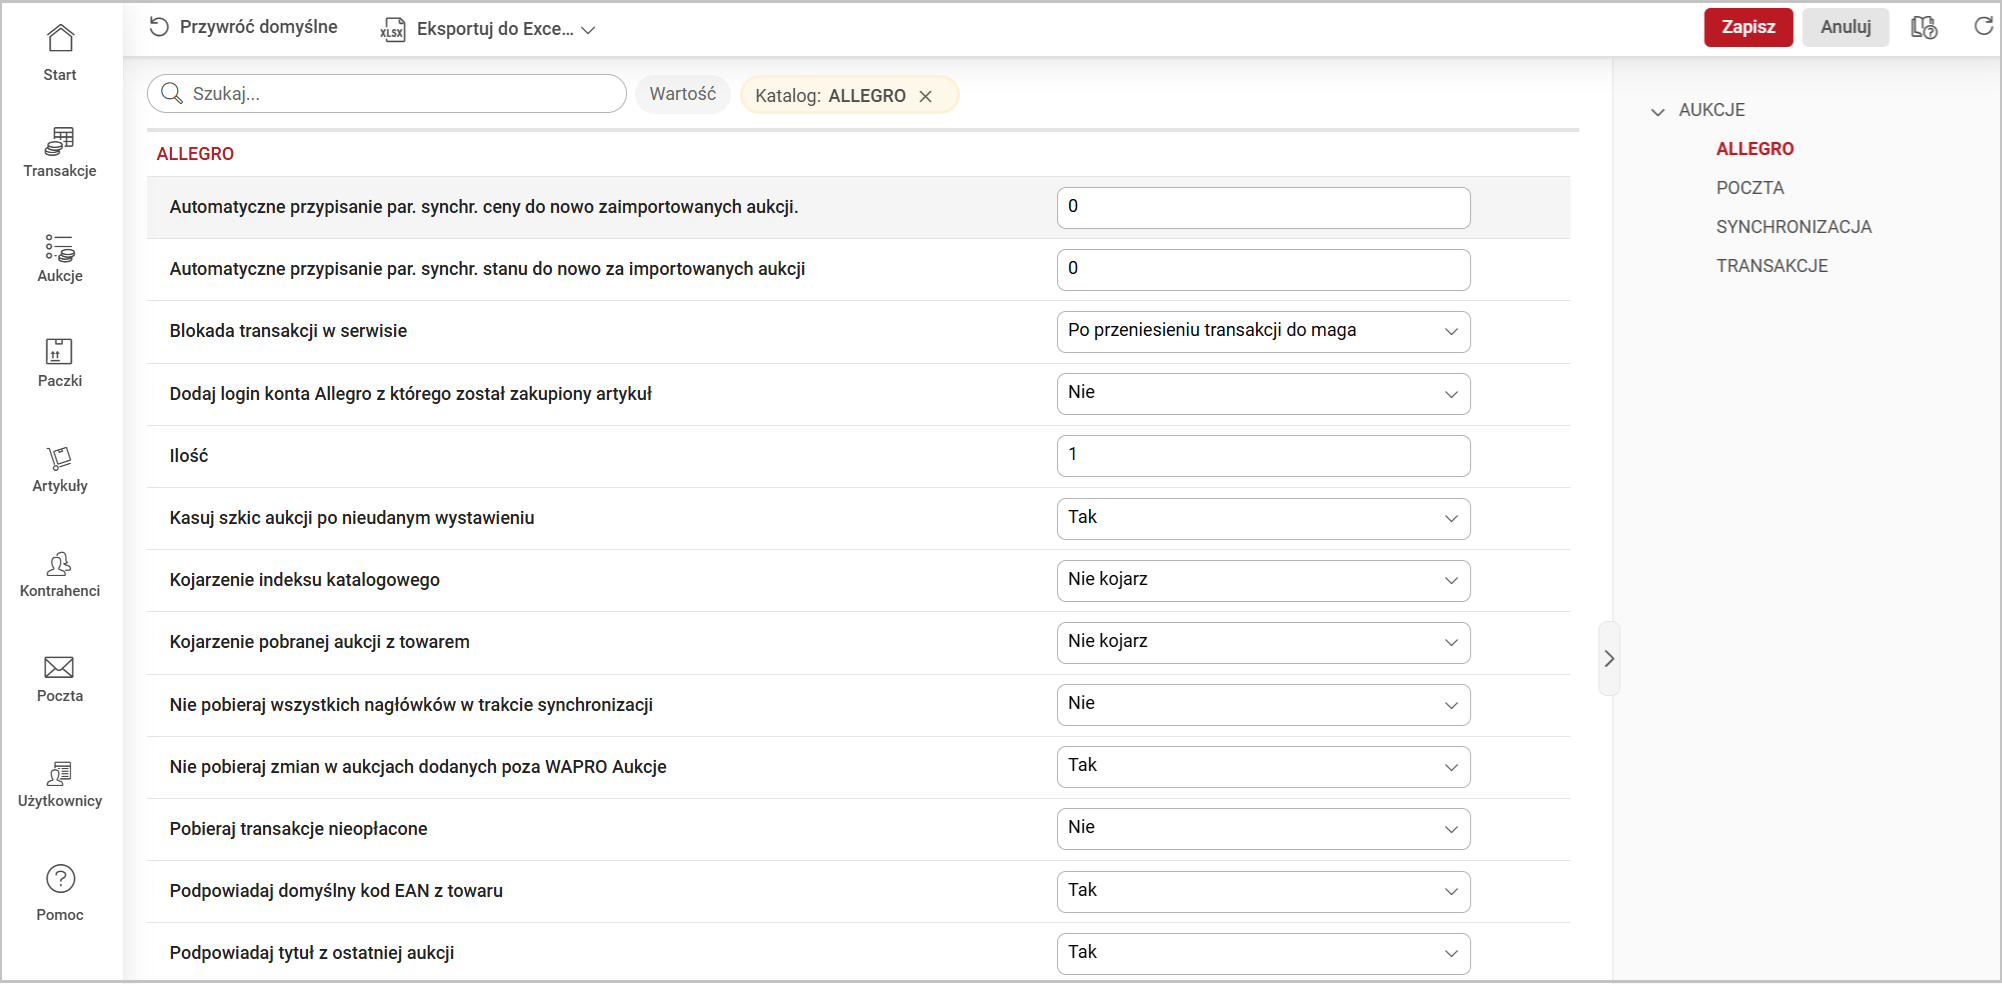Screen dimensions: 2002x984
Task: Select TRANSAKCJE in the catalog tree
Action: [1771, 266]
